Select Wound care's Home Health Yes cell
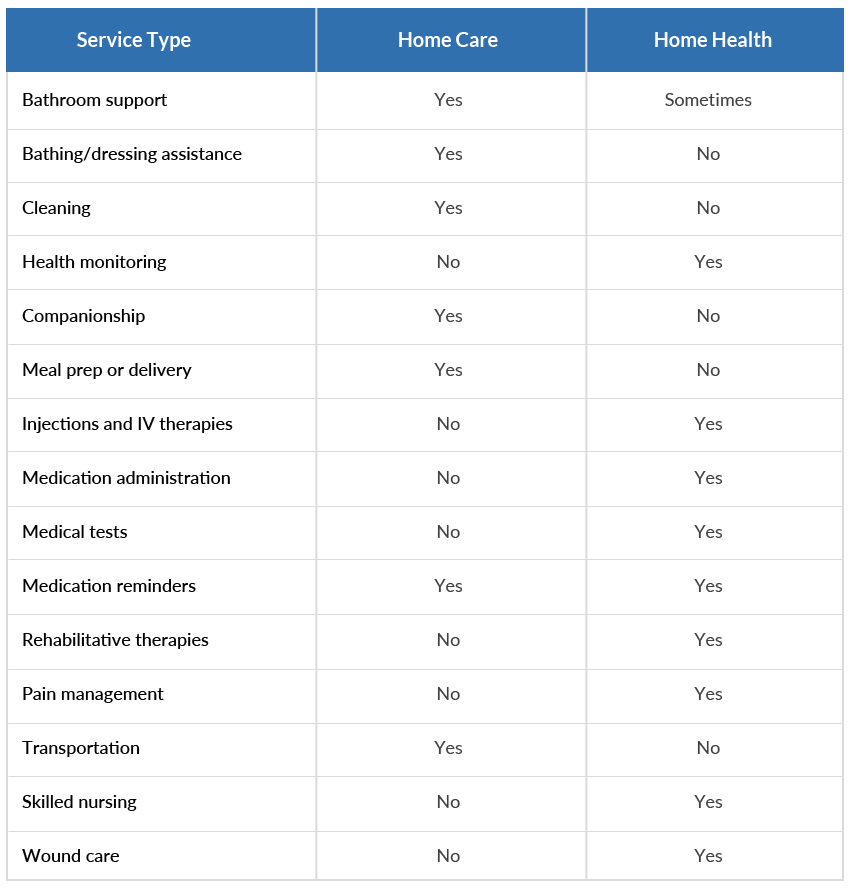Image resolution: width=850 pixels, height=888 pixels. click(x=708, y=856)
